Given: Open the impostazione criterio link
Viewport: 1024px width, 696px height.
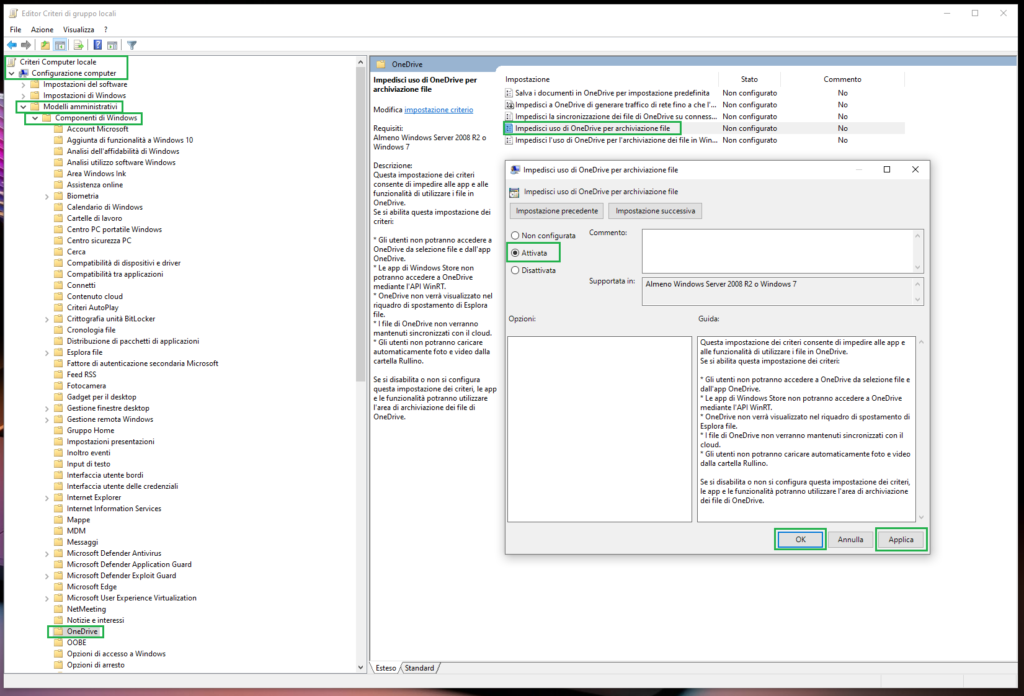Looking at the screenshot, I should [x=439, y=110].
